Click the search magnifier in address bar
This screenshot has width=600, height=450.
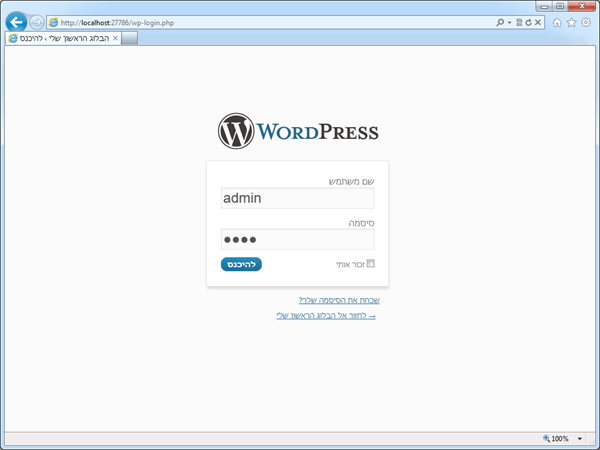click(x=500, y=23)
